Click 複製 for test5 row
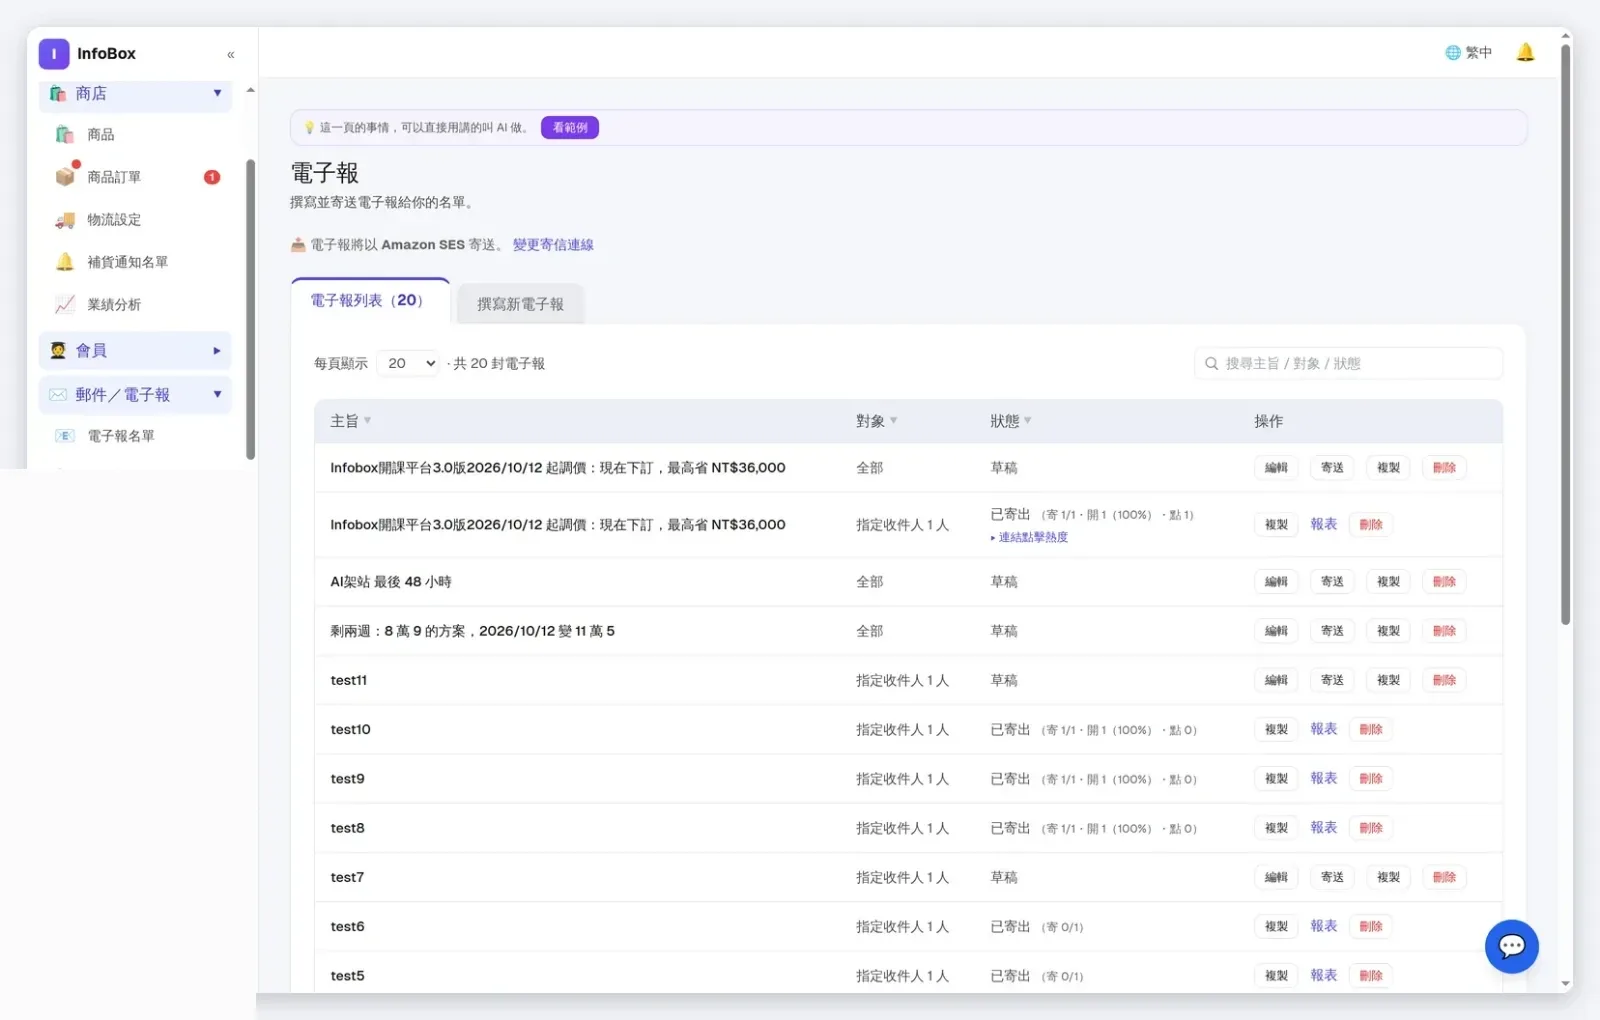 tap(1276, 976)
